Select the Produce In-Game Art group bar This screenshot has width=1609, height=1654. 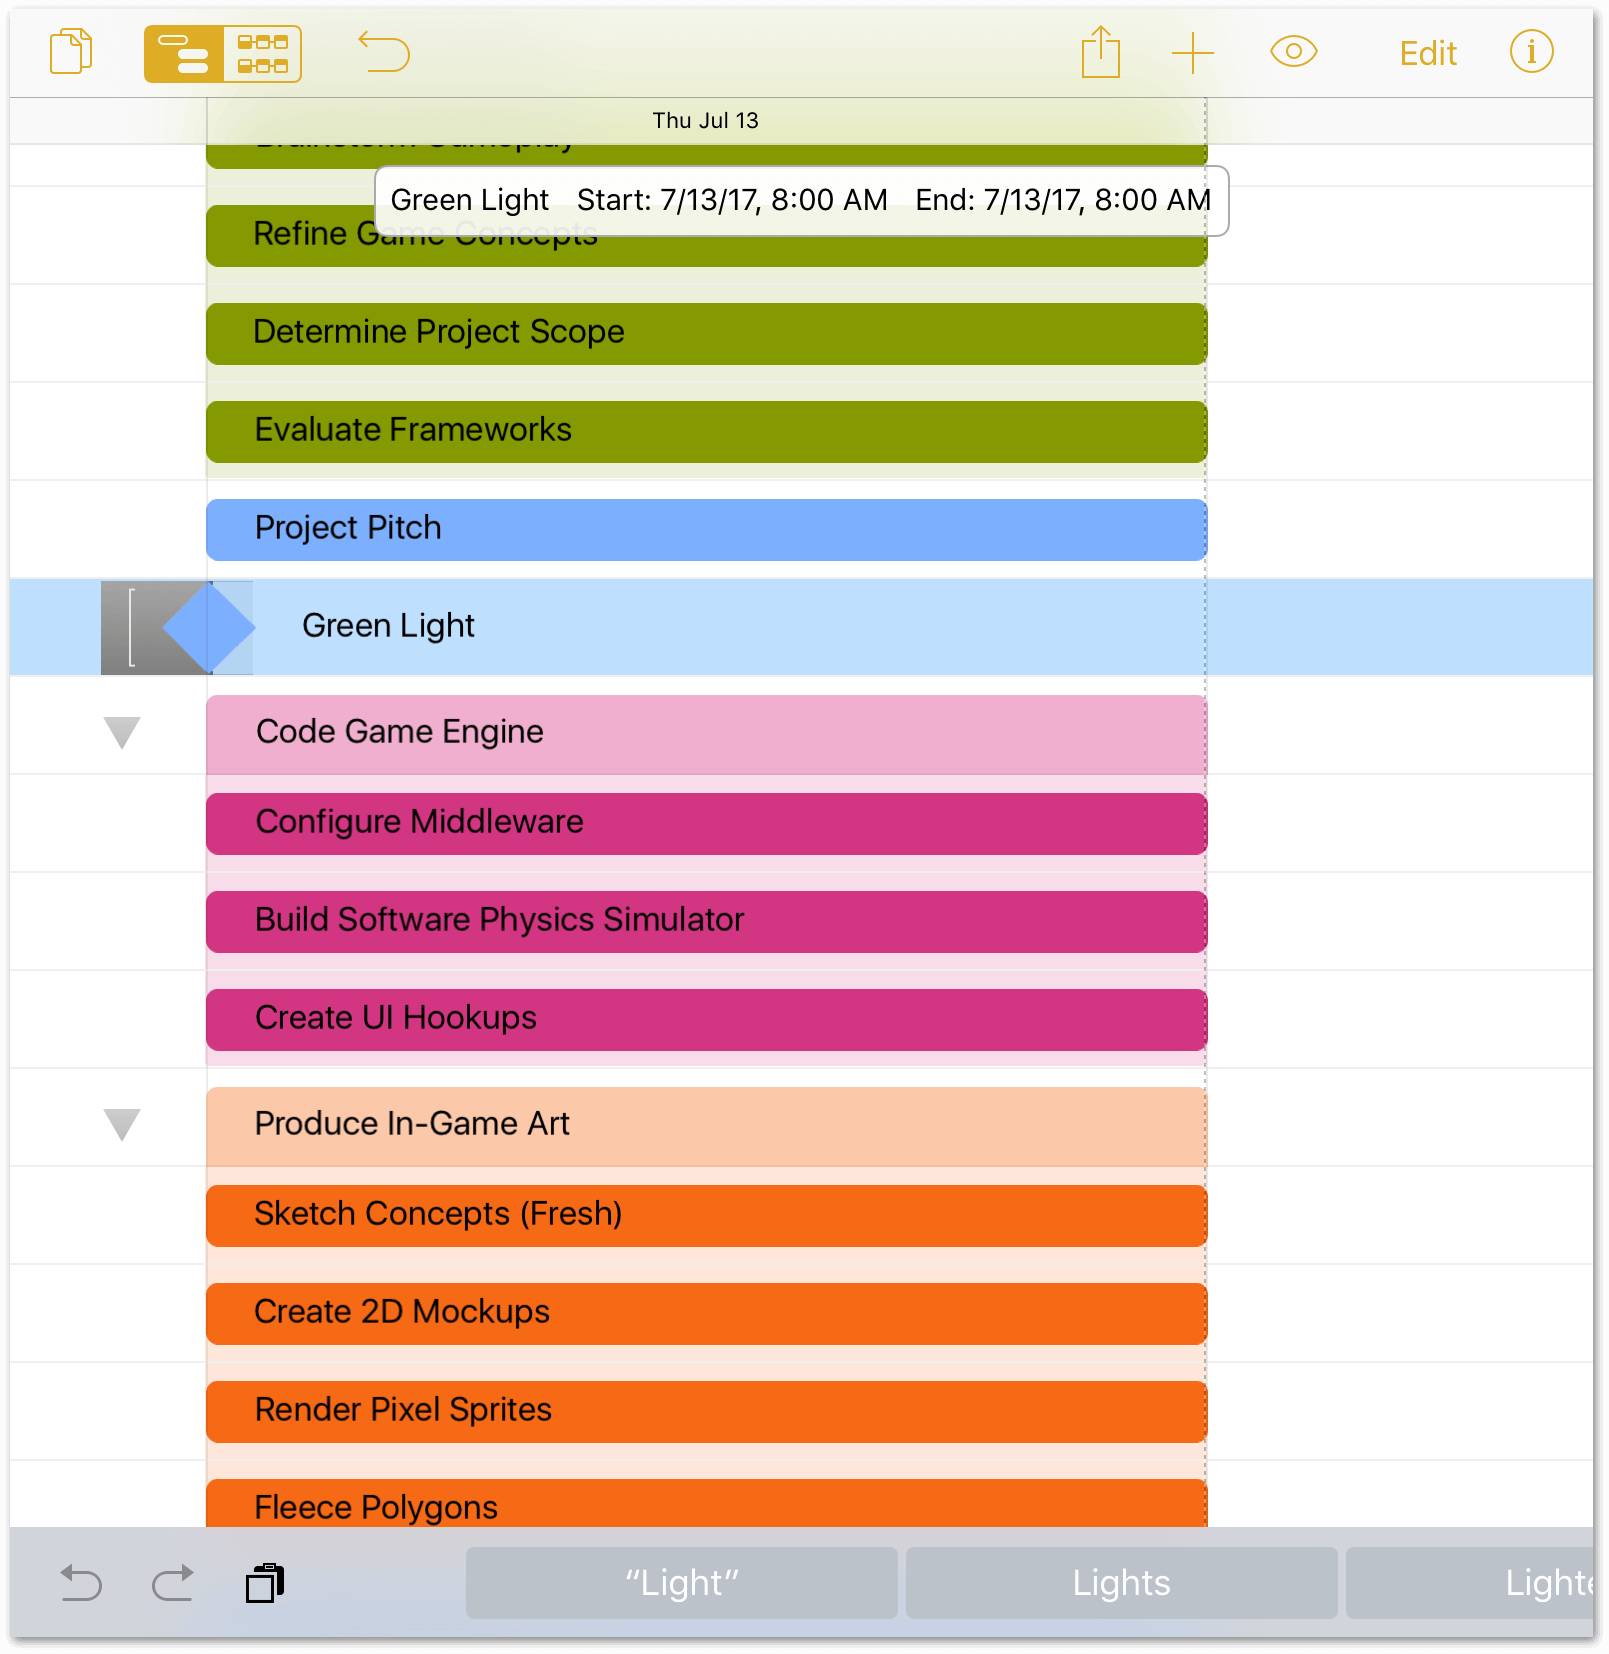pyautogui.click(x=706, y=1126)
